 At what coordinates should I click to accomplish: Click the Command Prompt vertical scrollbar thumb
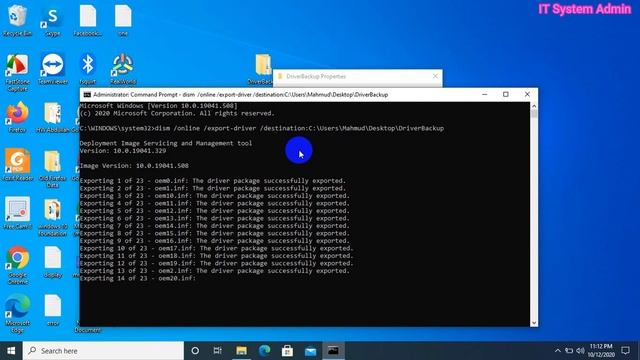click(x=534, y=114)
